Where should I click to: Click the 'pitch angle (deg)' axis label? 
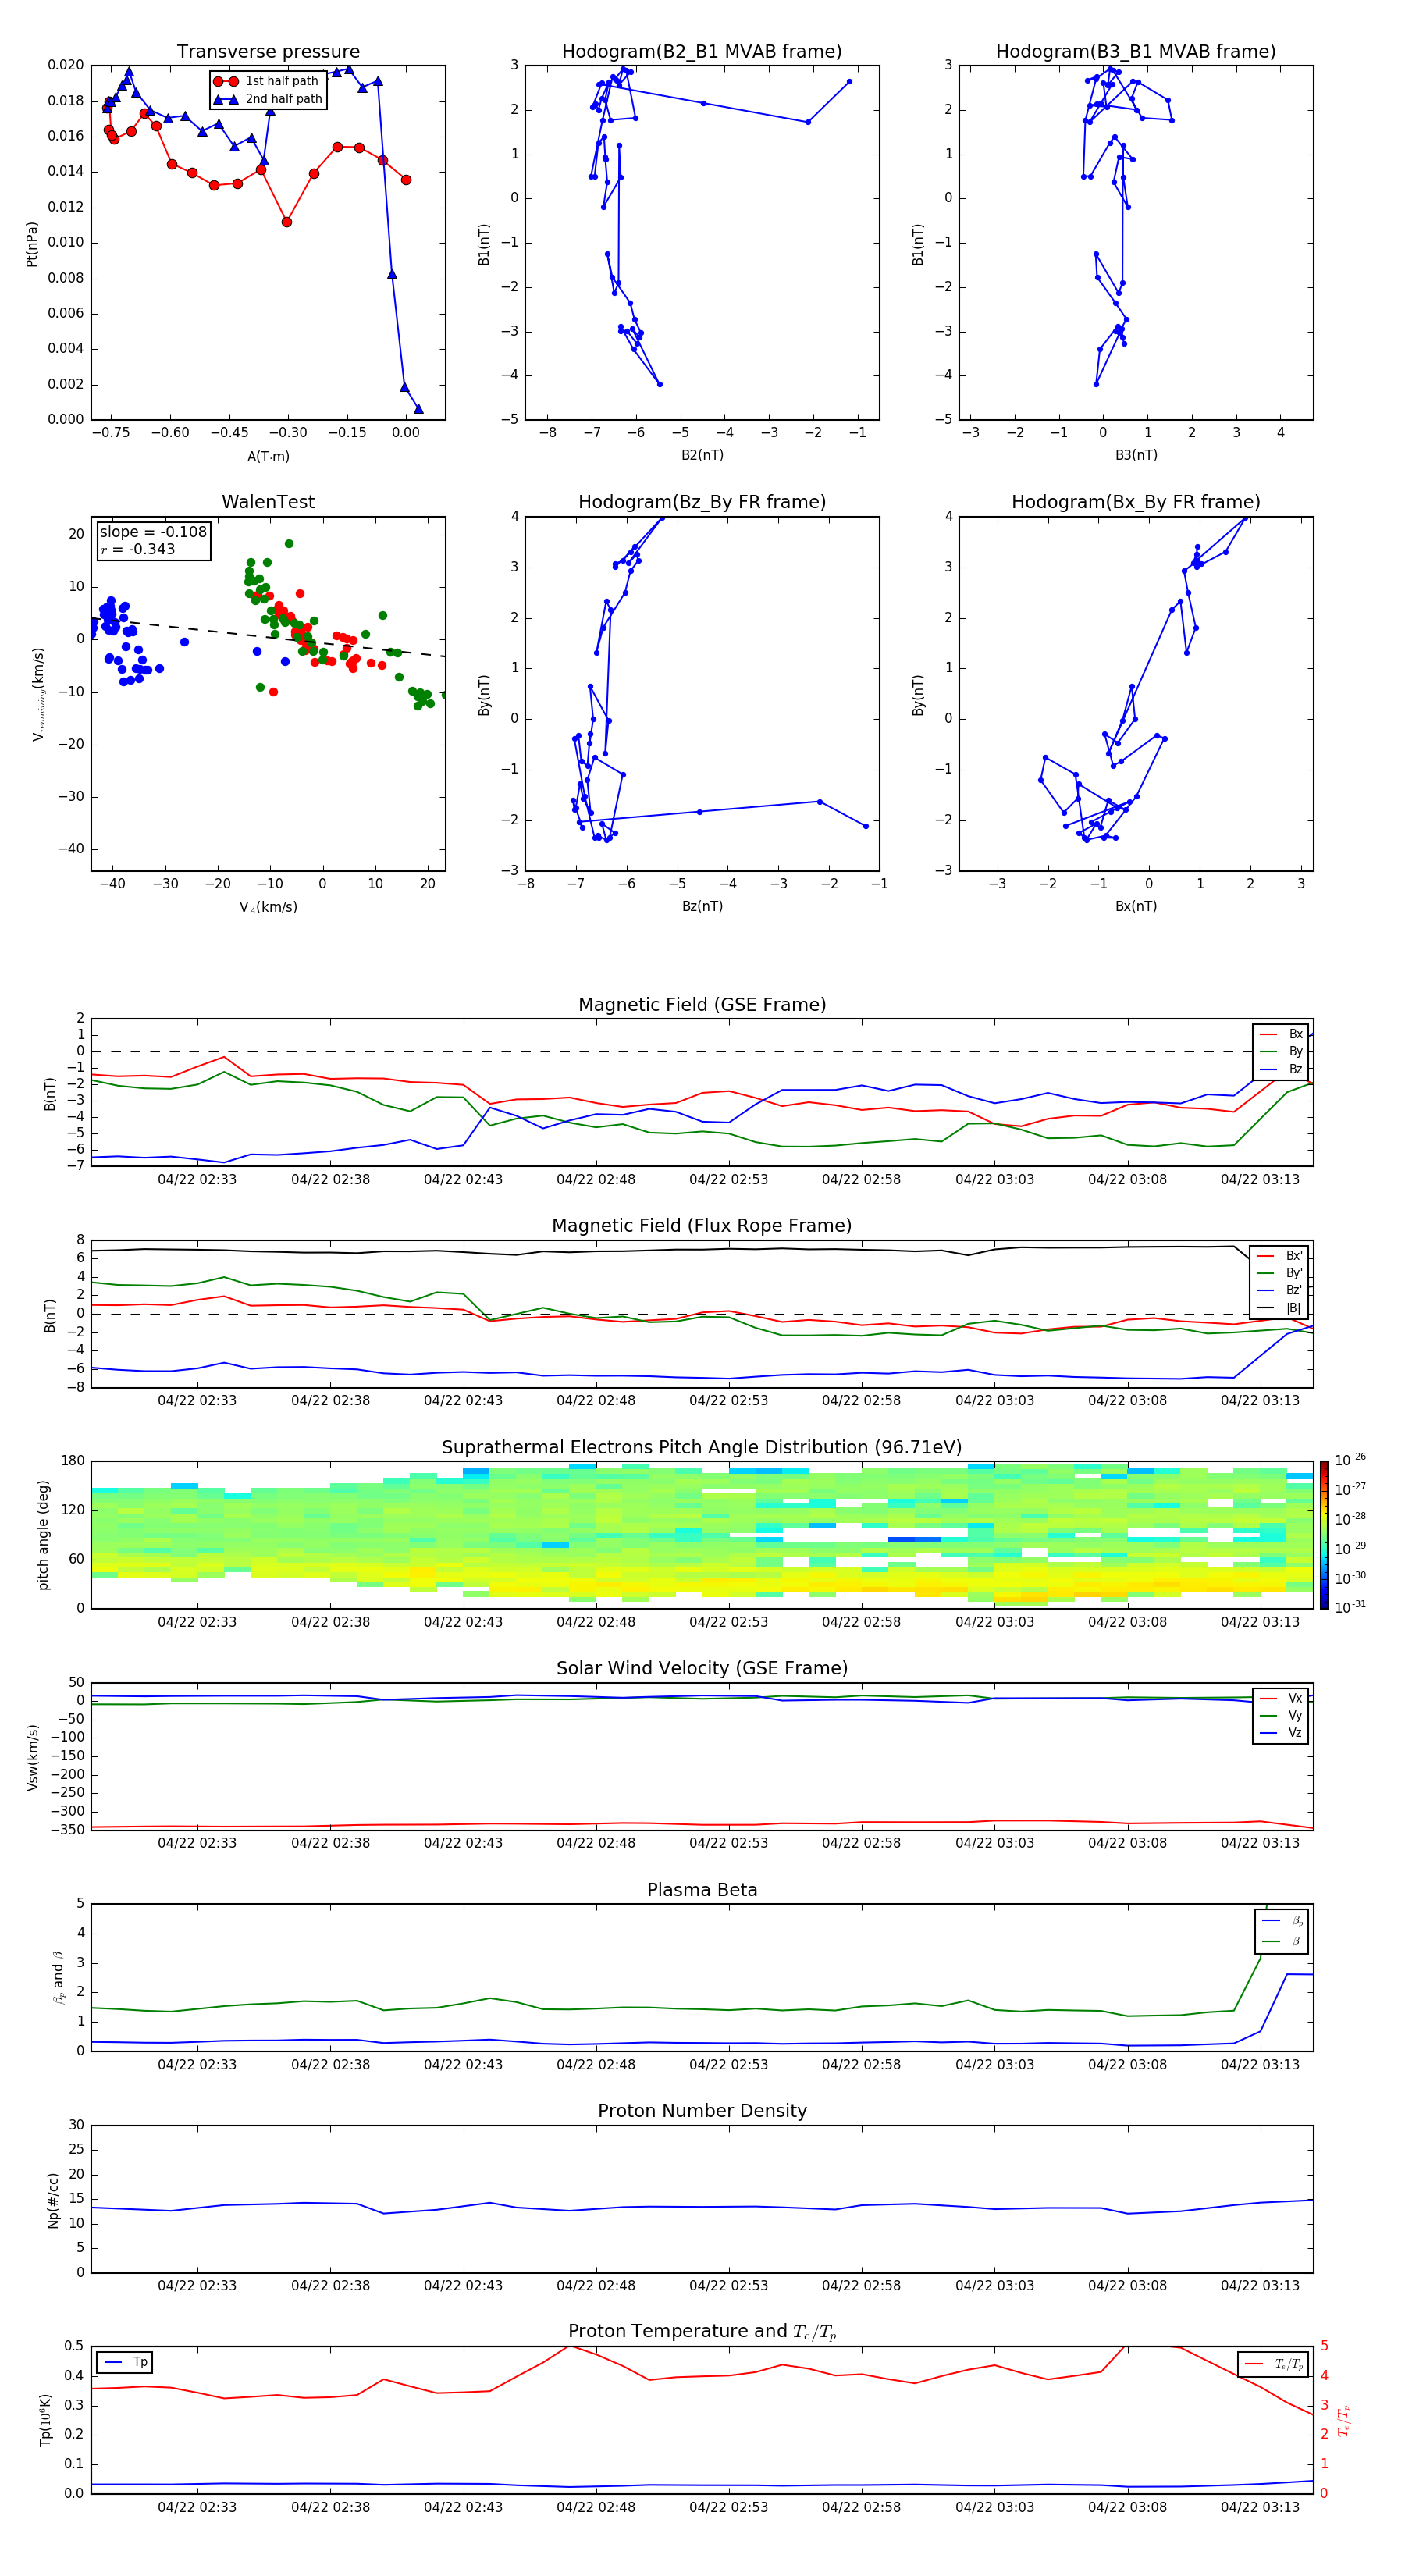tap(43, 1535)
